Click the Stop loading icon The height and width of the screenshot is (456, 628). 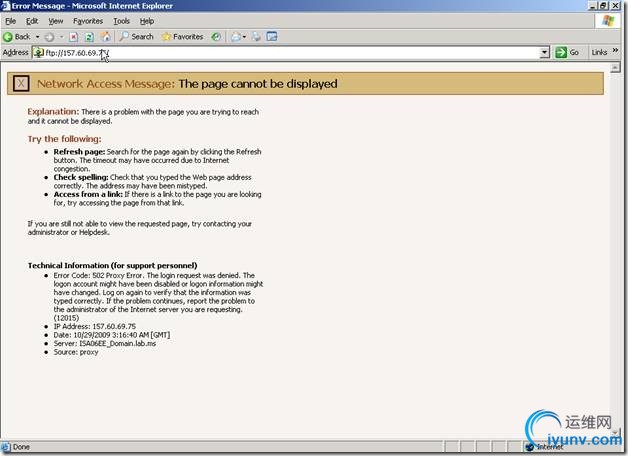(x=73, y=37)
